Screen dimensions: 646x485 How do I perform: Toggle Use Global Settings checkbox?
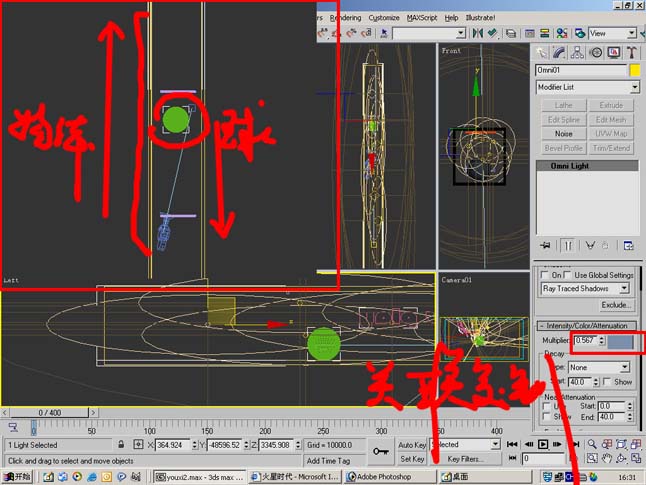click(567, 275)
